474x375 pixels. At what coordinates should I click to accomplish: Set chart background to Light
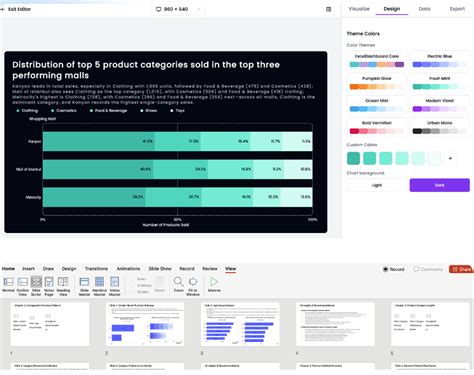click(377, 185)
